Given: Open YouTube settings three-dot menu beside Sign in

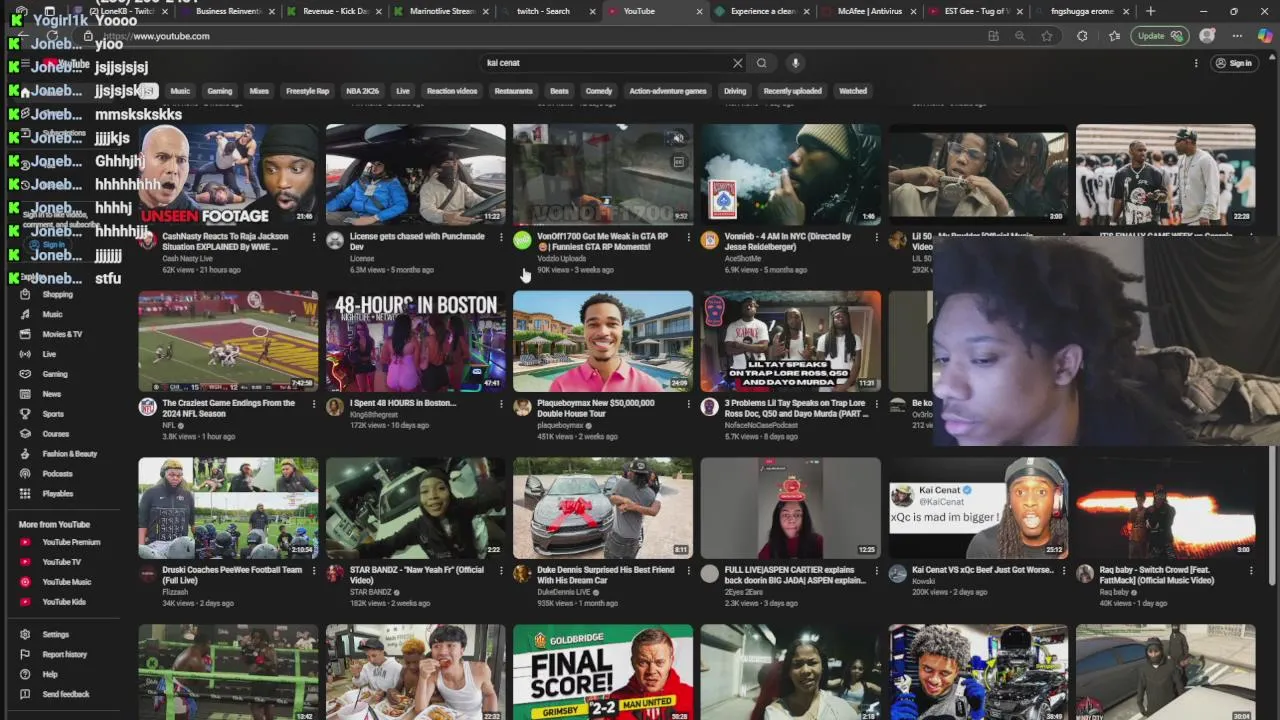Looking at the screenshot, I should point(1195,63).
